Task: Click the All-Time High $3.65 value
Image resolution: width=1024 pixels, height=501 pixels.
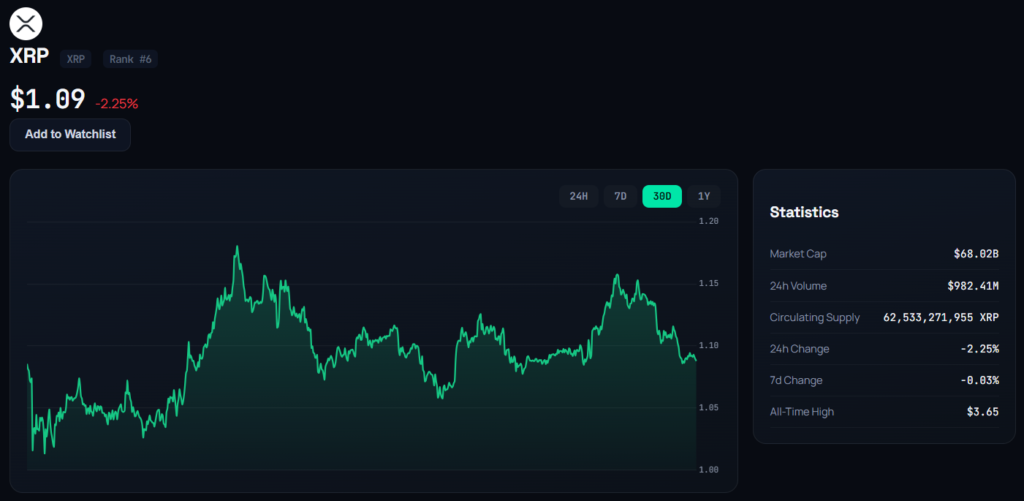Action: click(x=983, y=412)
